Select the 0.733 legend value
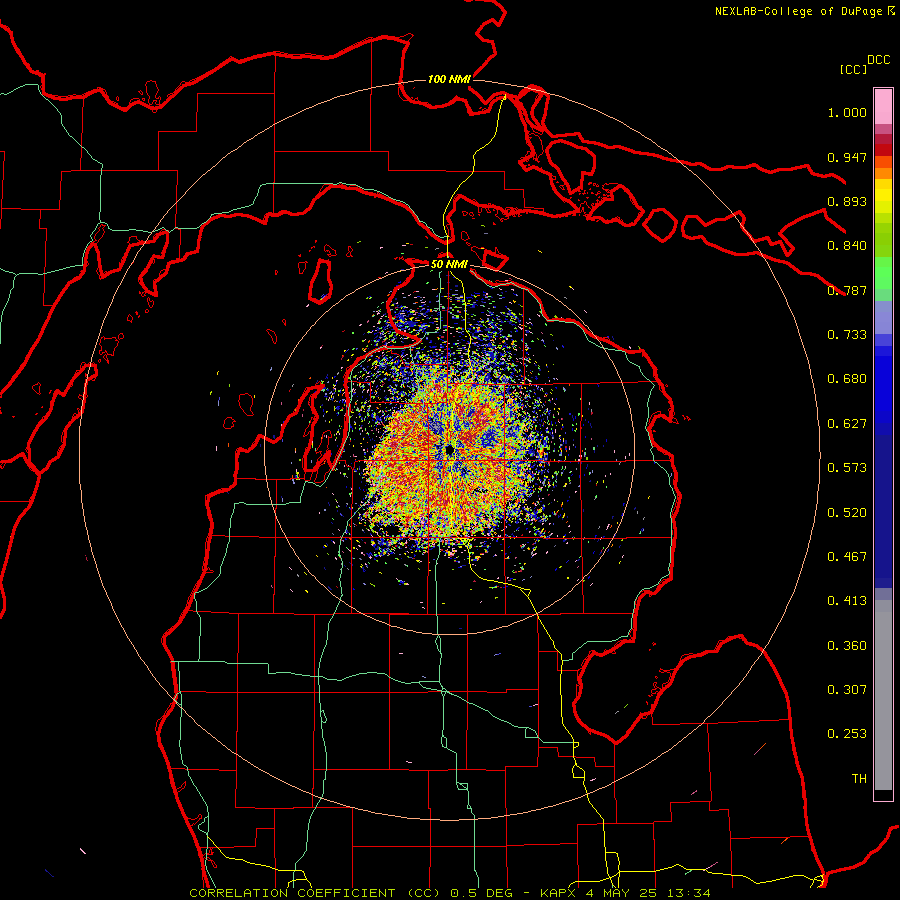 (847, 335)
